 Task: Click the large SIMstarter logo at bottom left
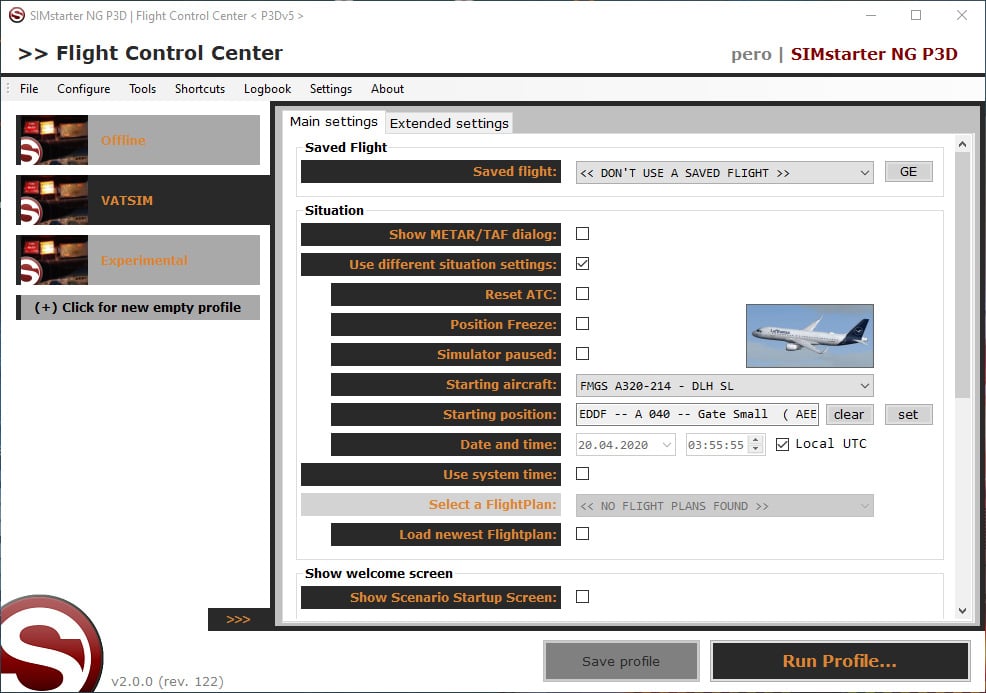click(x=50, y=645)
